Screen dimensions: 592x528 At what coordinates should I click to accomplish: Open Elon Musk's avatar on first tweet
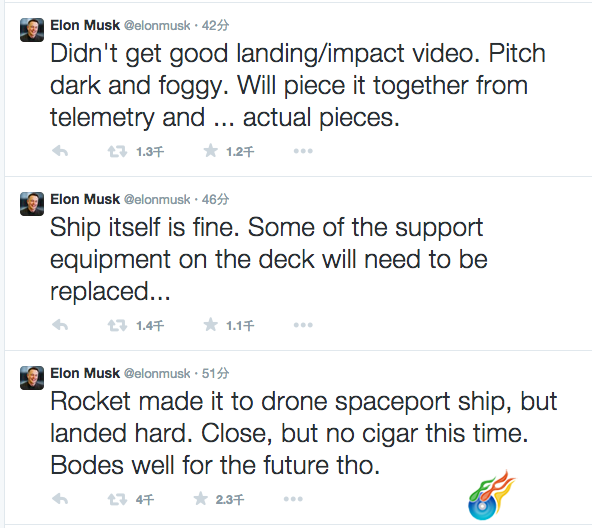[32, 30]
